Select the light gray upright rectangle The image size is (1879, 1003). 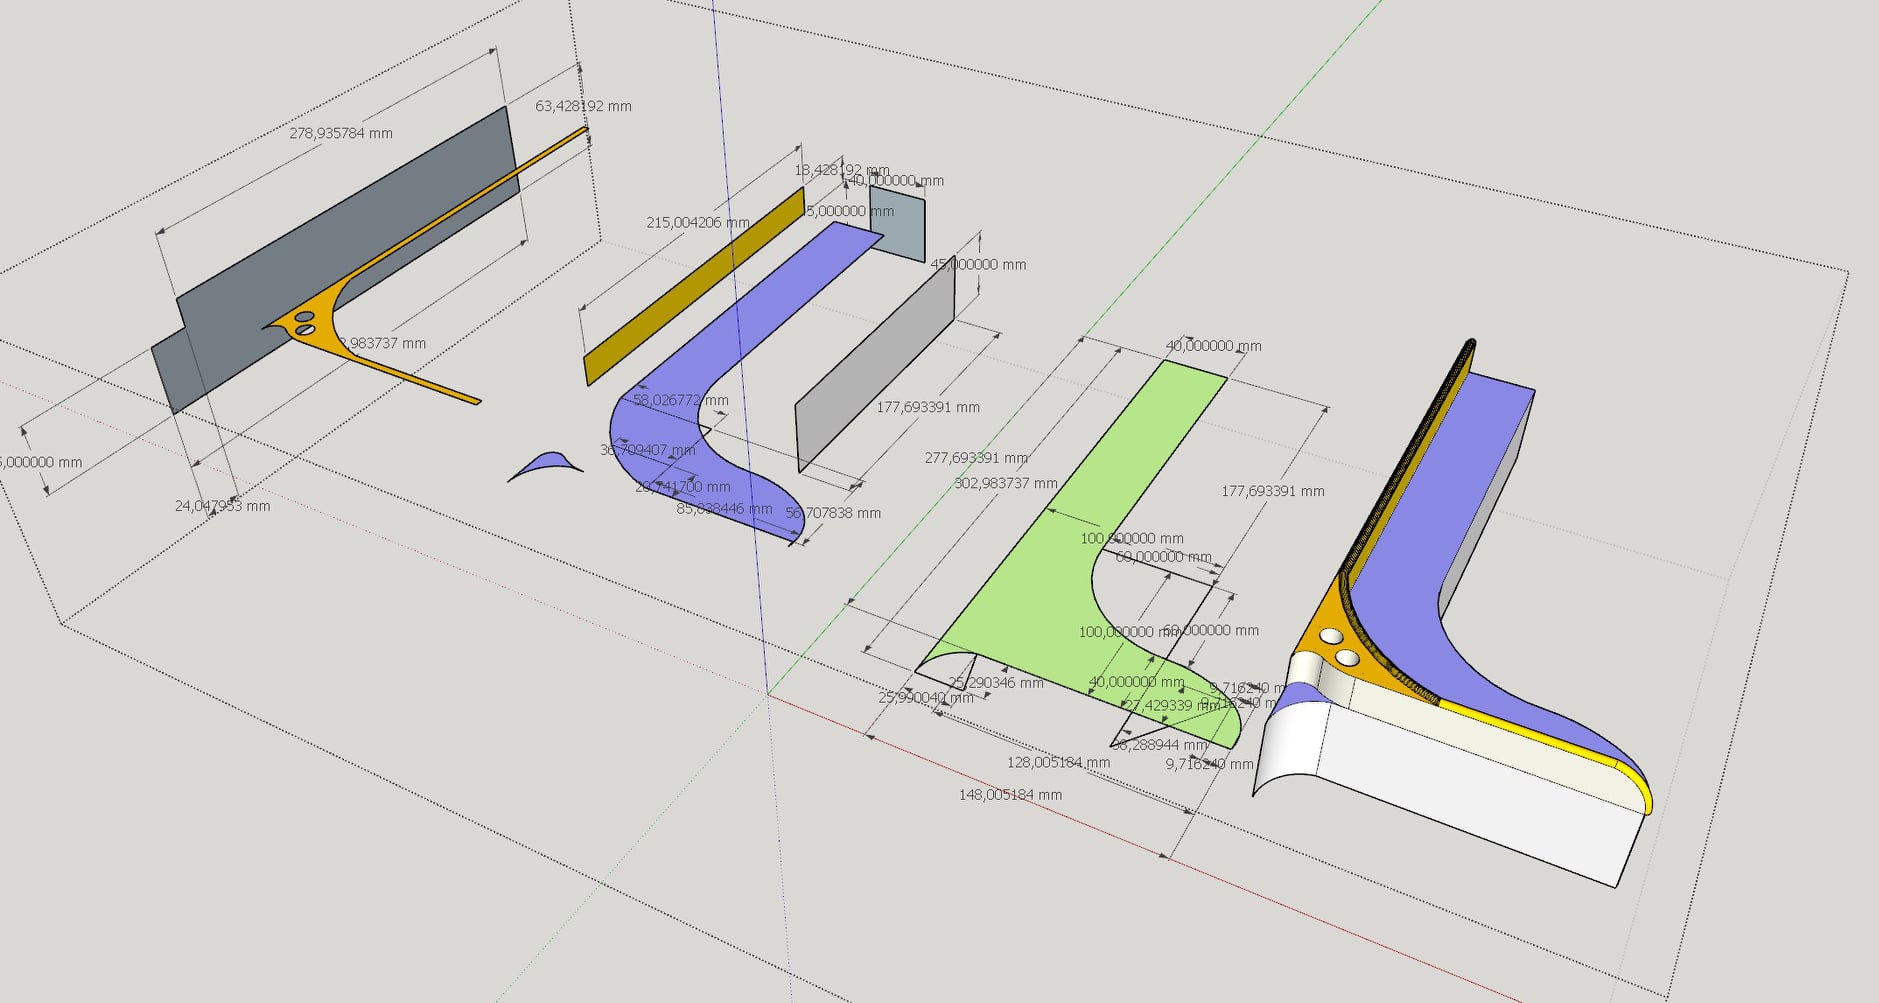pyautogui.click(x=876, y=365)
